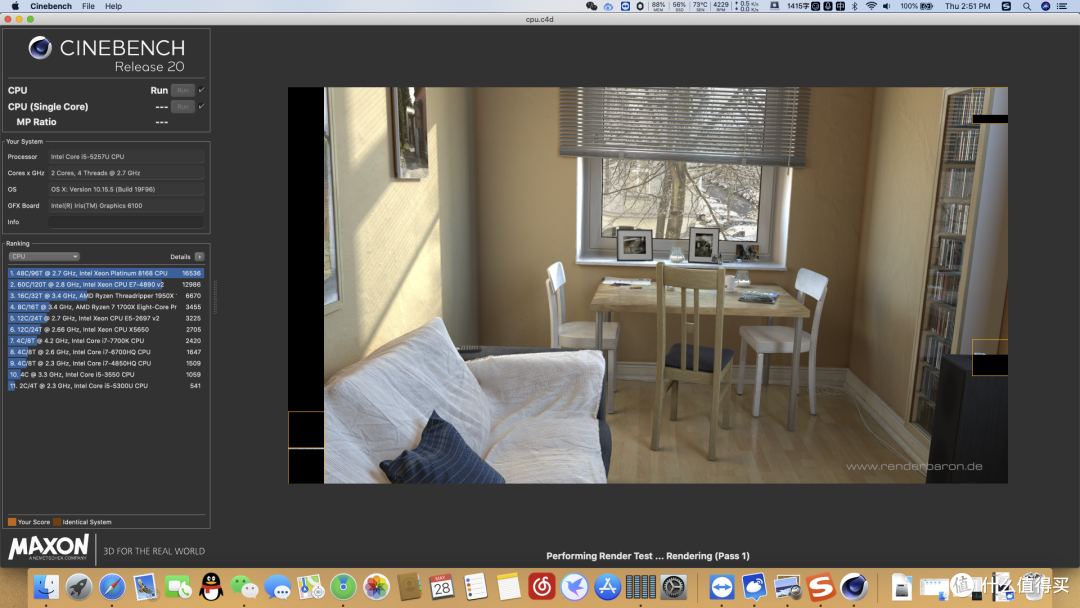Select ranking row Intel Xeon CPU X5650
The image size is (1080, 608).
tap(105, 329)
